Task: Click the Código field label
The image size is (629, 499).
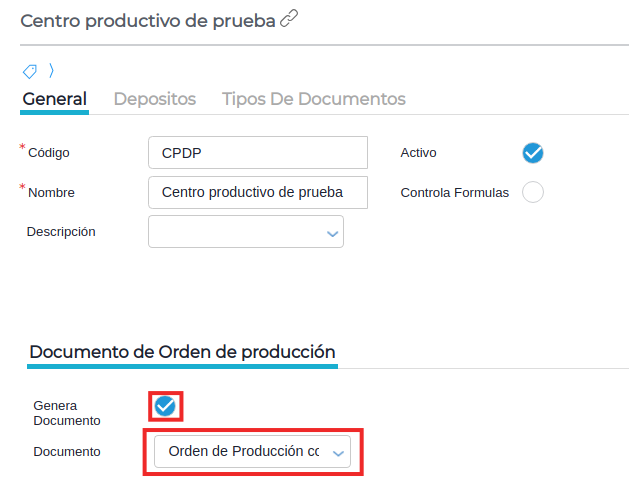Action: point(49,153)
